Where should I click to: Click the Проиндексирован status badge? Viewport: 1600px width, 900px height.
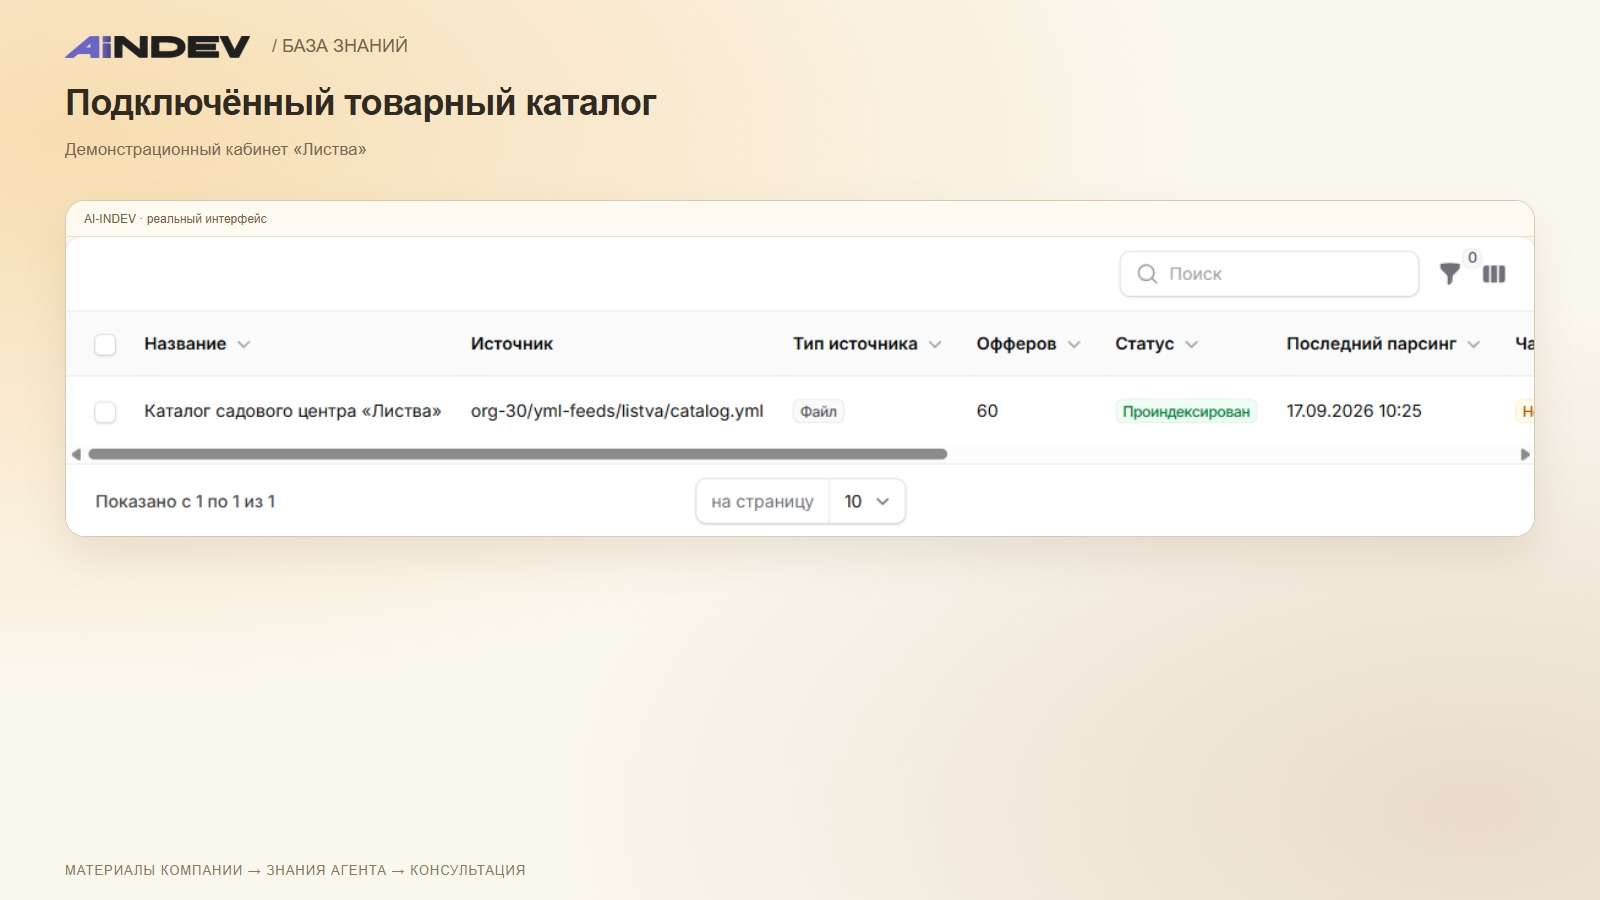tap(1186, 412)
